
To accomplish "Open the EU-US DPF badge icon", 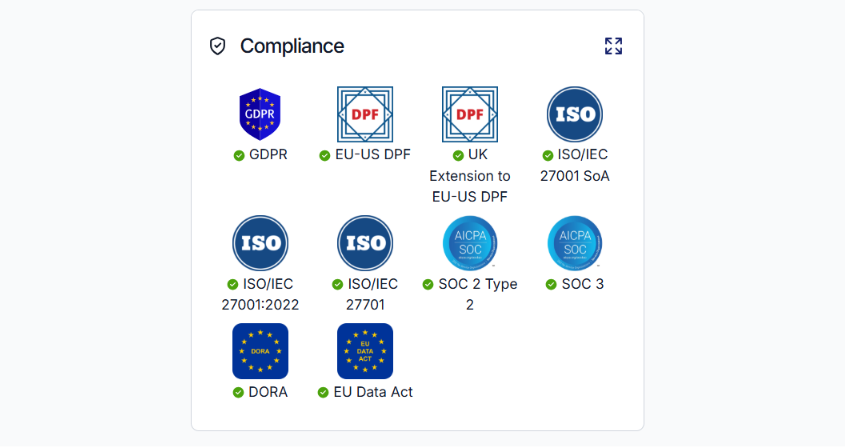I will pos(365,114).
